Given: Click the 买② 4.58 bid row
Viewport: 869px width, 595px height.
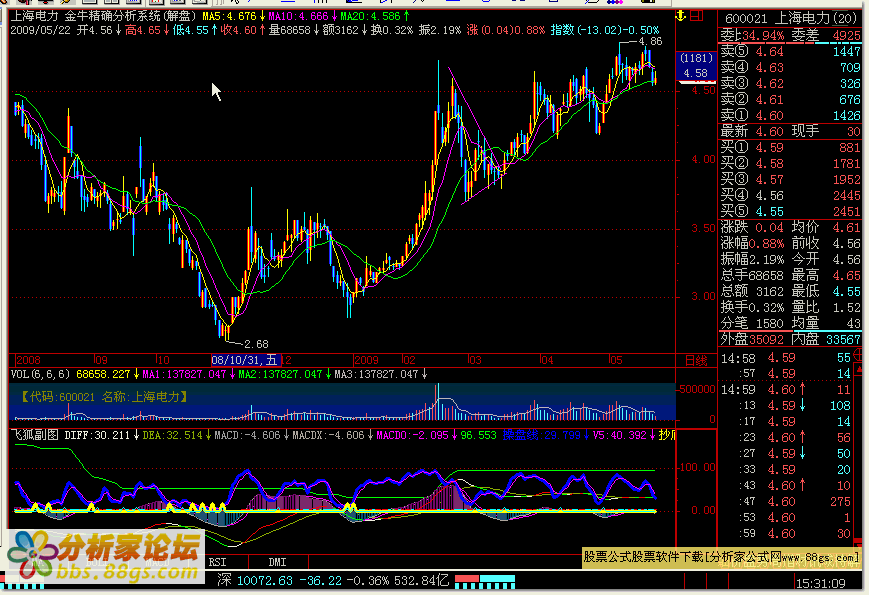Looking at the screenshot, I should [790, 163].
